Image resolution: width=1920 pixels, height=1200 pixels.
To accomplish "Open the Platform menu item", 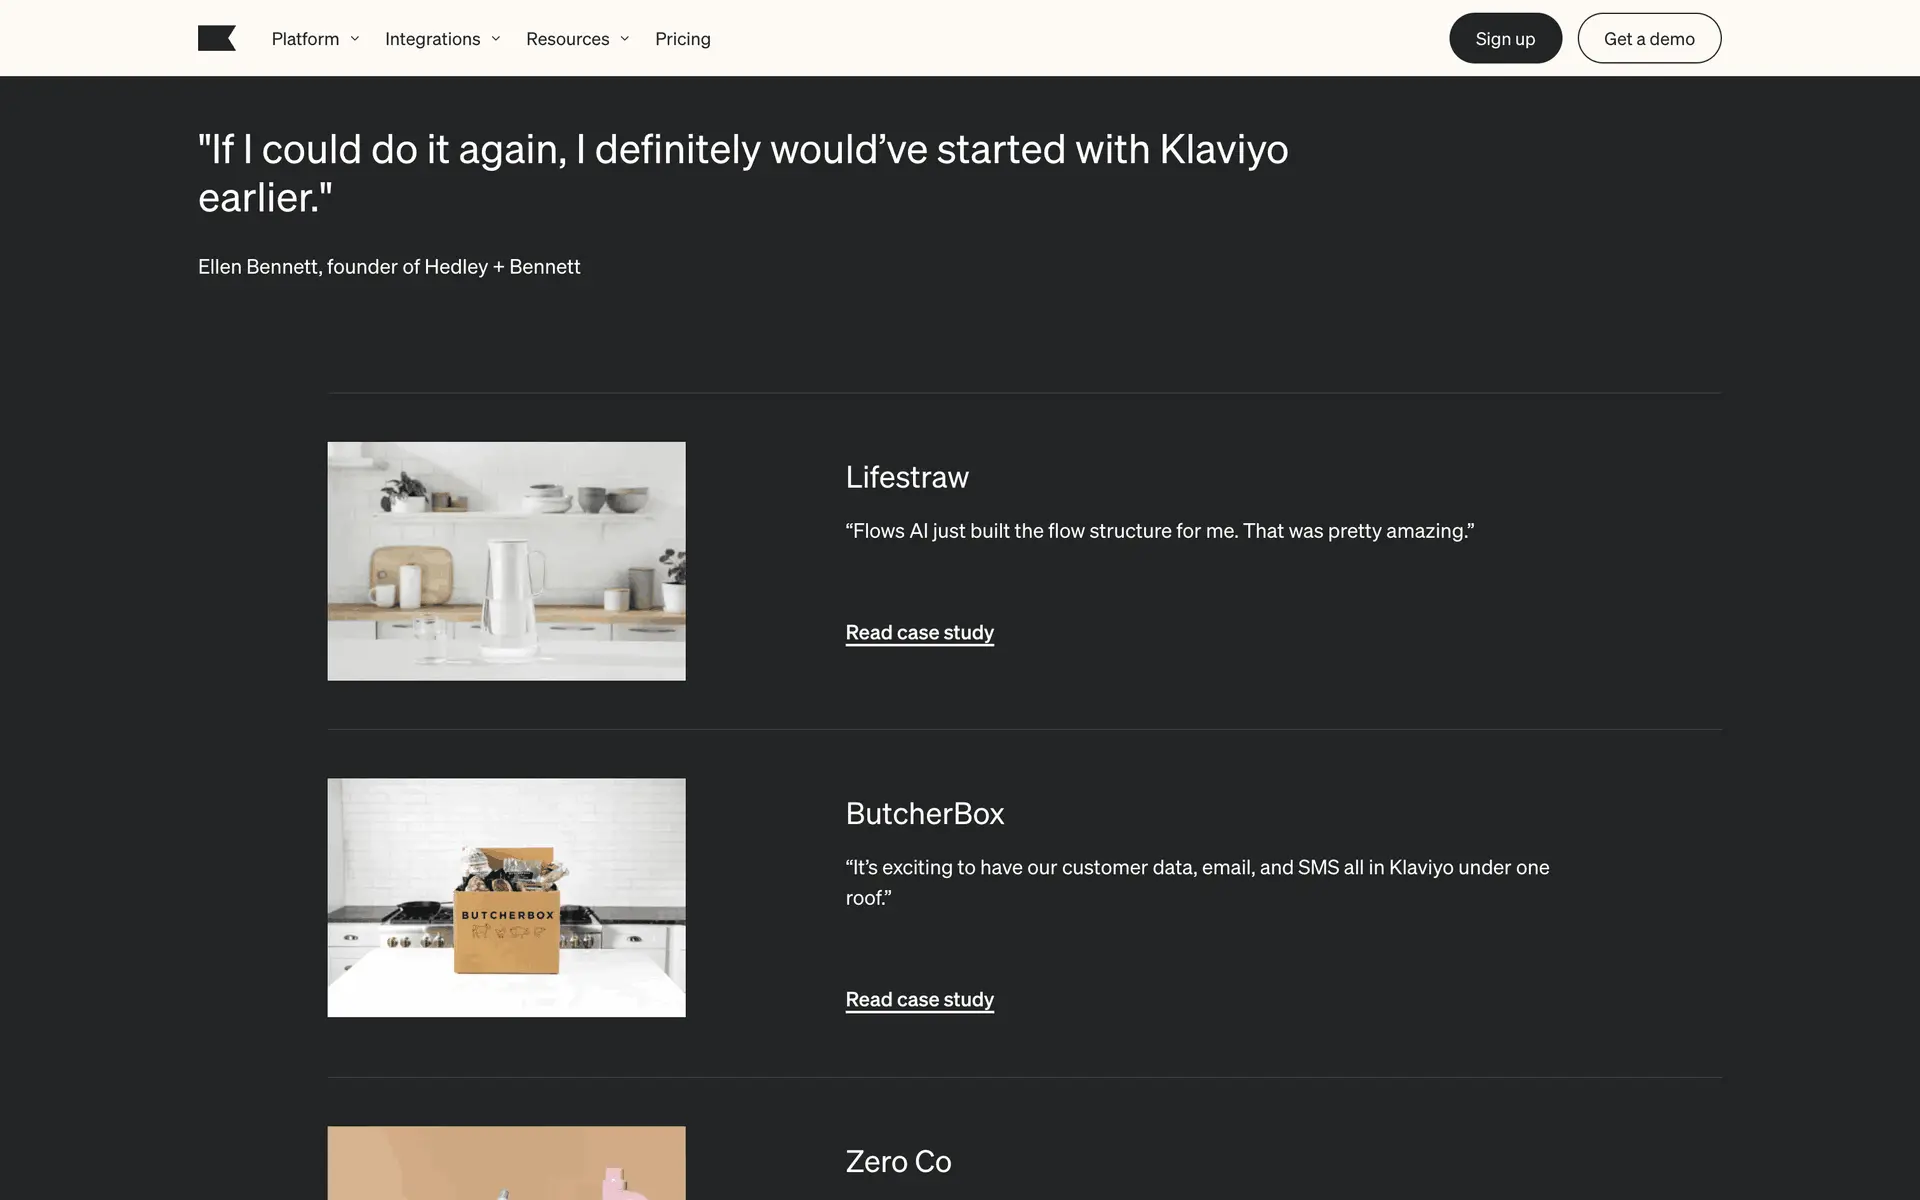I will click(305, 39).
